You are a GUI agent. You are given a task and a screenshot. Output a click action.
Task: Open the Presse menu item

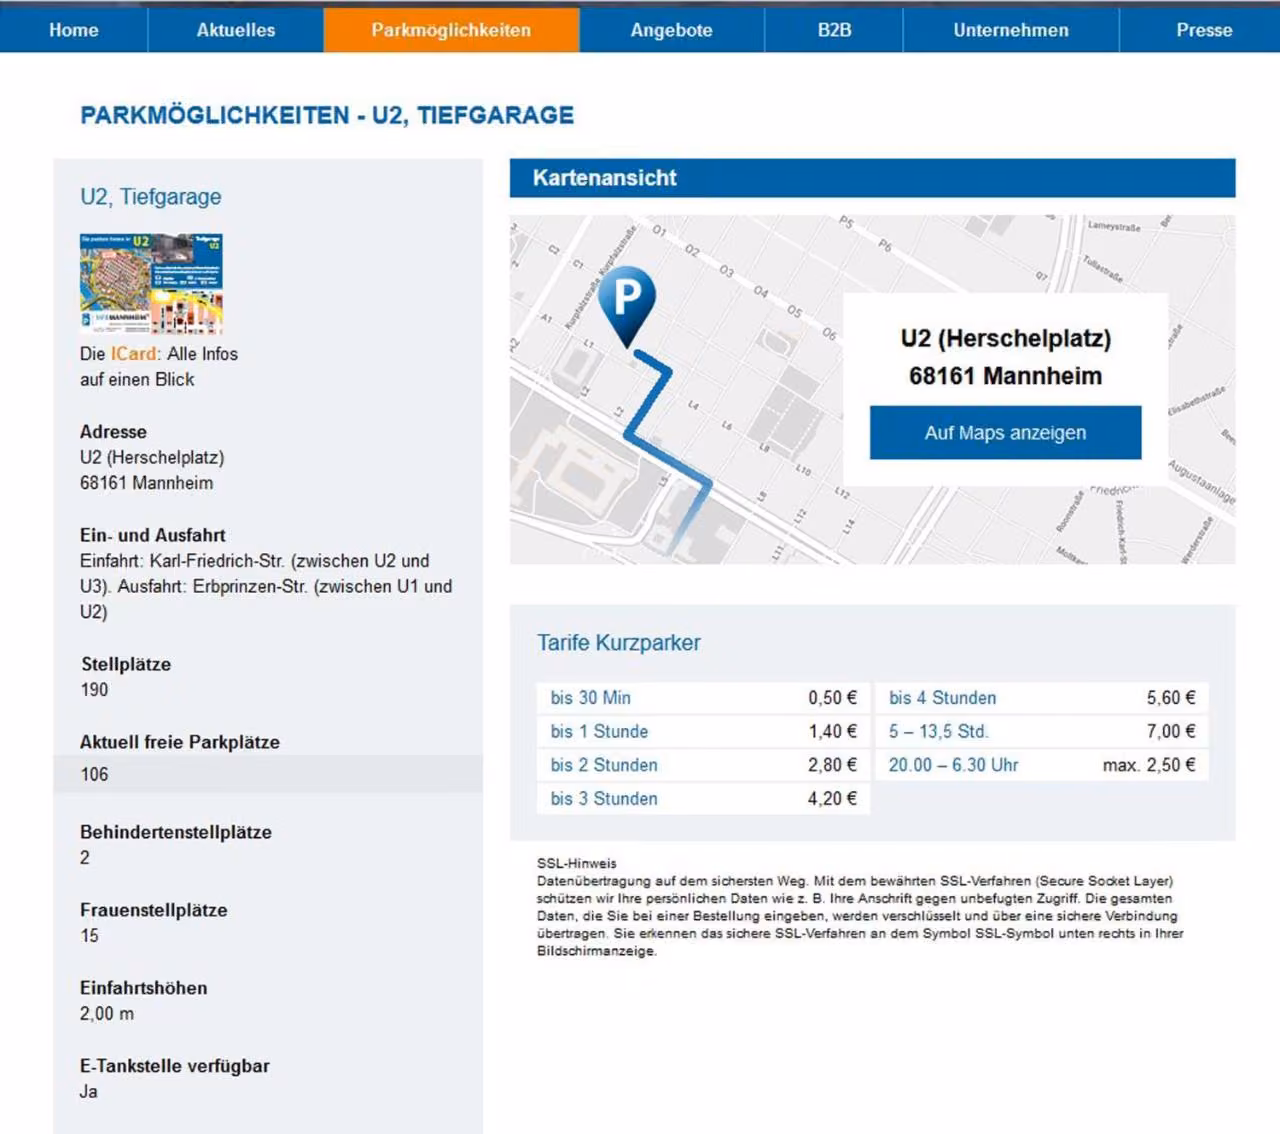(1204, 30)
